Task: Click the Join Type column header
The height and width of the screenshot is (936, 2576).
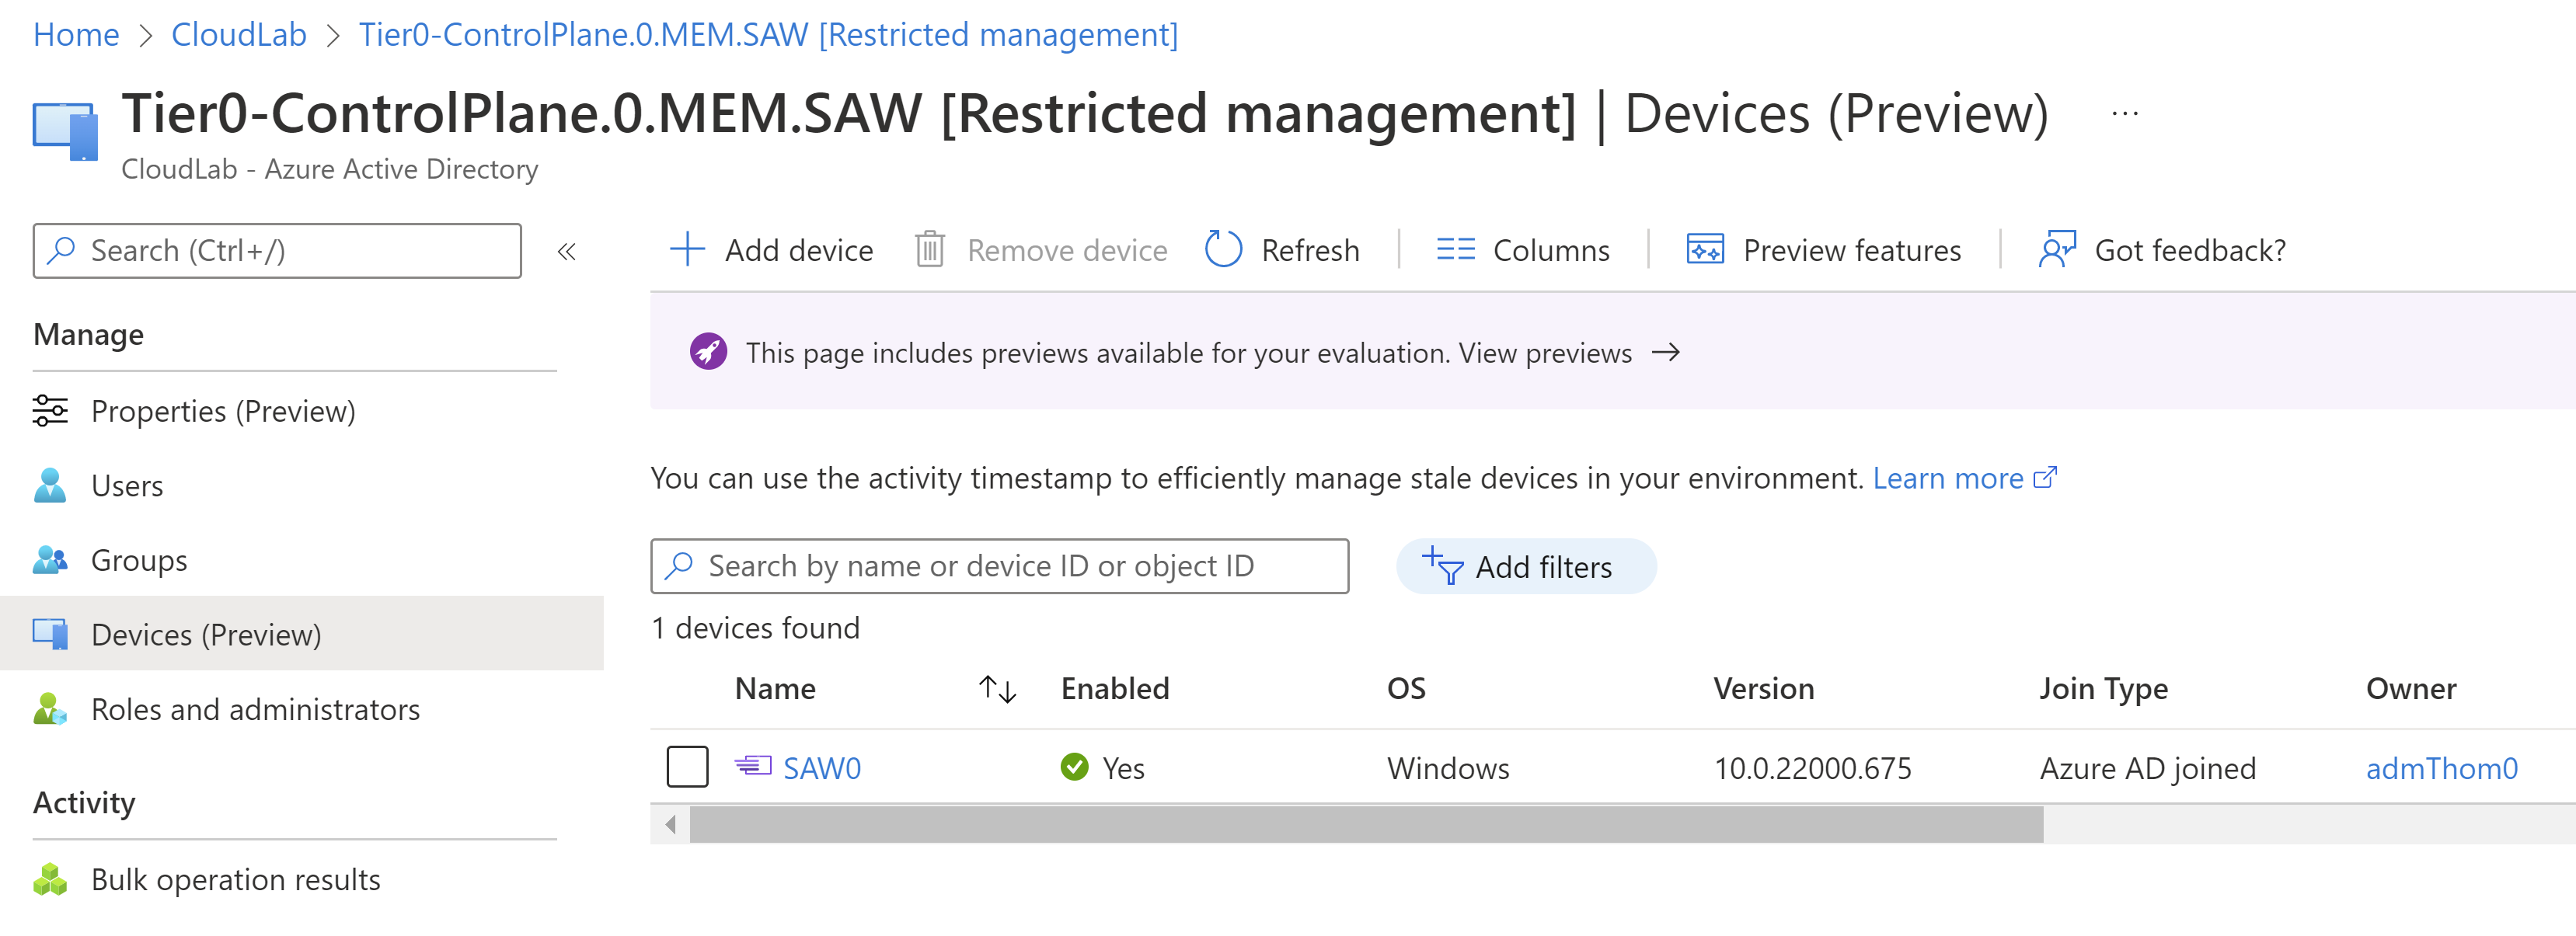Action: tap(2103, 688)
